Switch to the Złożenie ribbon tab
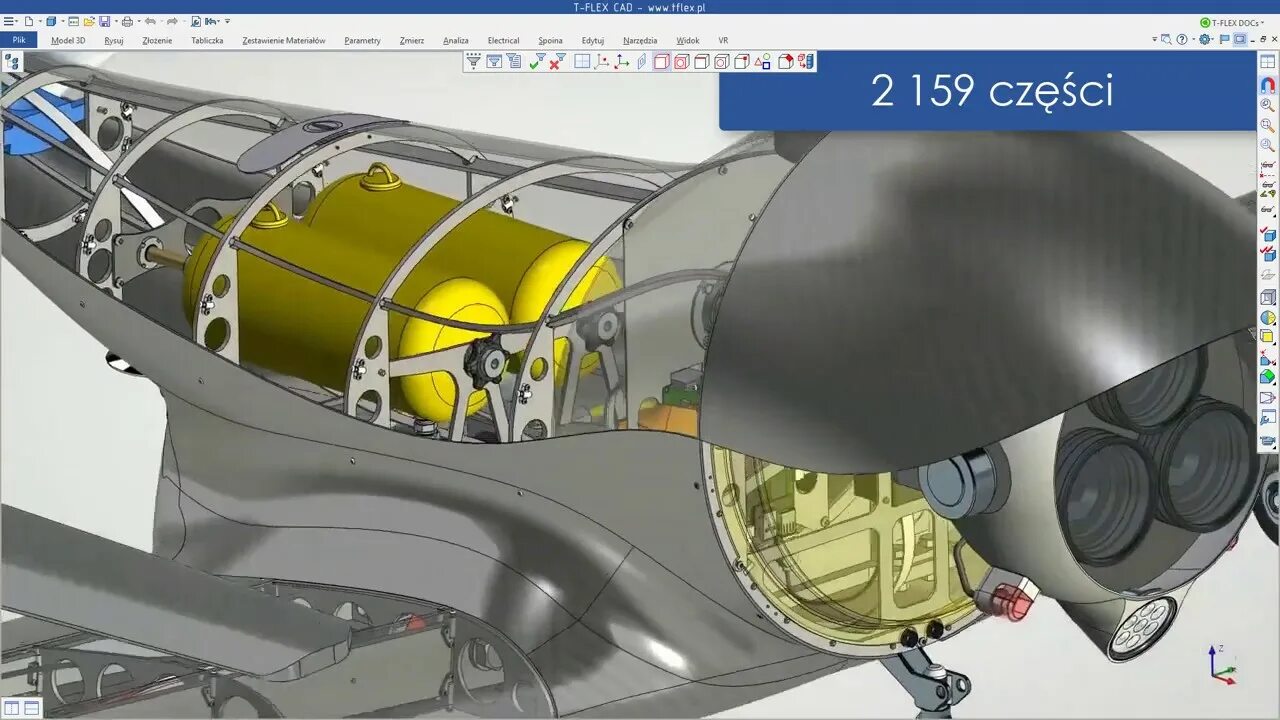This screenshot has height=720, width=1280. (x=157, y=41)
